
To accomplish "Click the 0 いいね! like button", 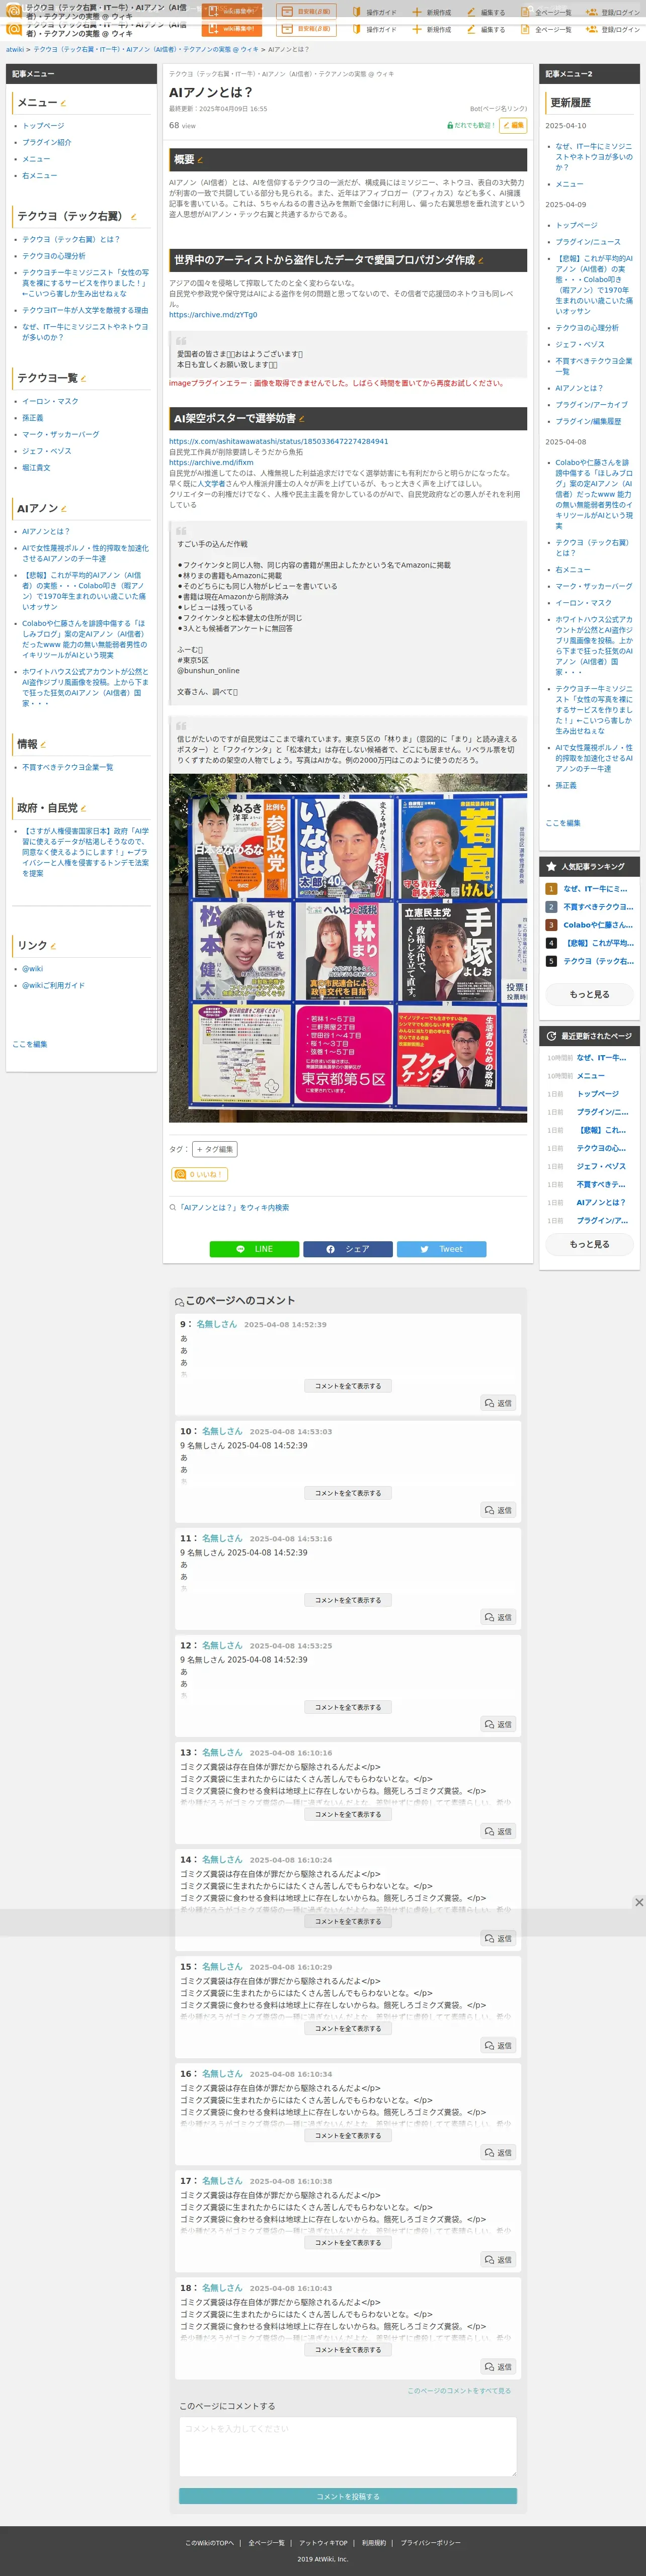I will tap(199, 1174).
